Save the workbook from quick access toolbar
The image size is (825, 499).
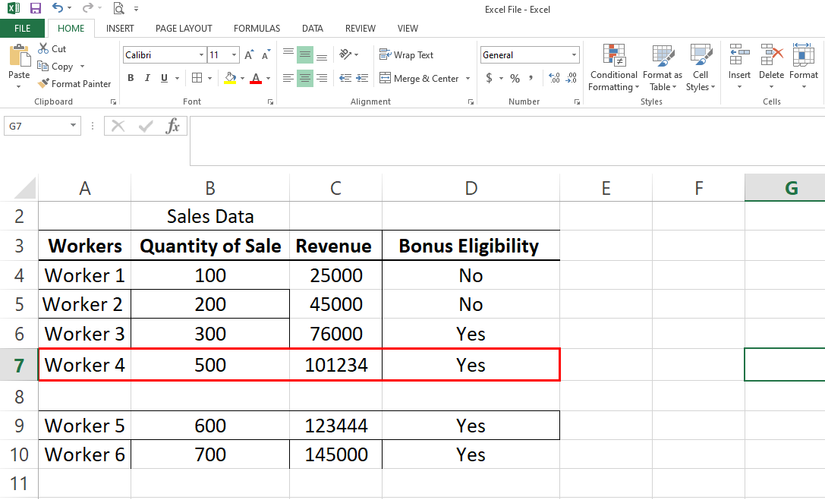[36, 8]
